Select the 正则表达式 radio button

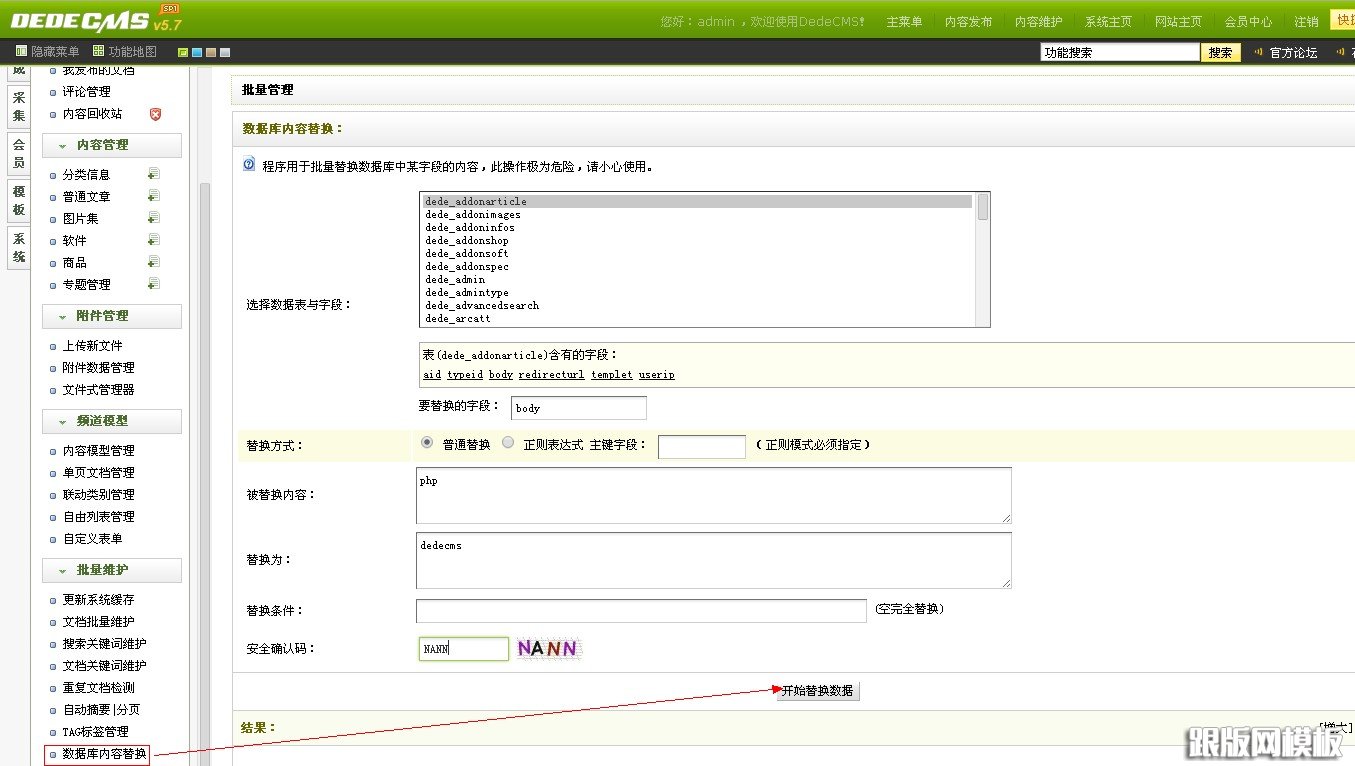508,443
